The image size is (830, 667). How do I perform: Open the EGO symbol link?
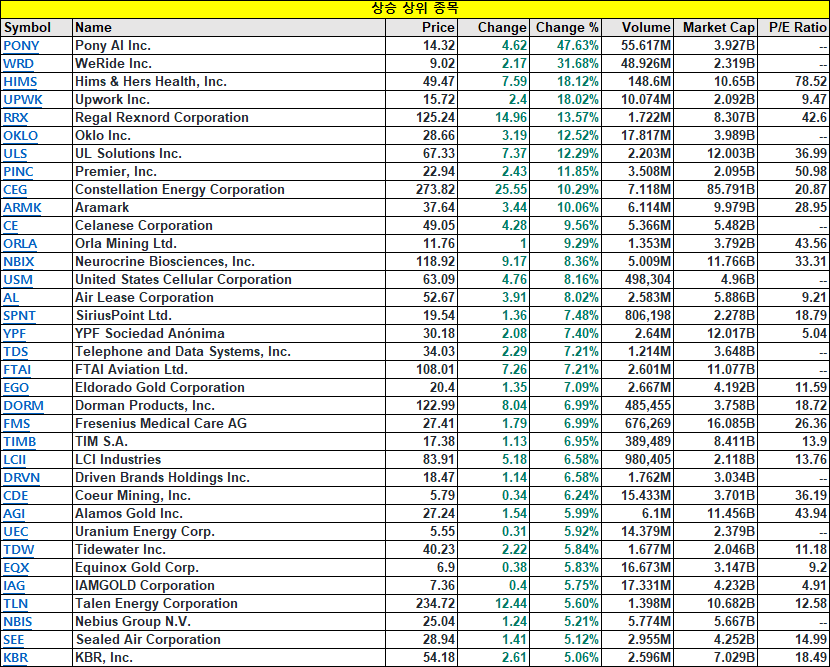tap(16, 388)
